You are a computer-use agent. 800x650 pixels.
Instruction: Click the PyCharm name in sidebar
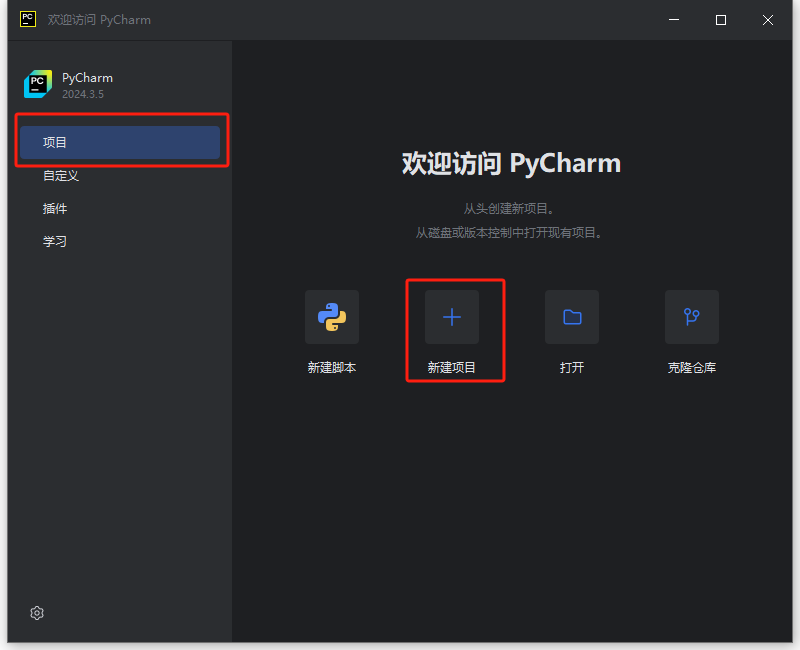tap(87, 78)
